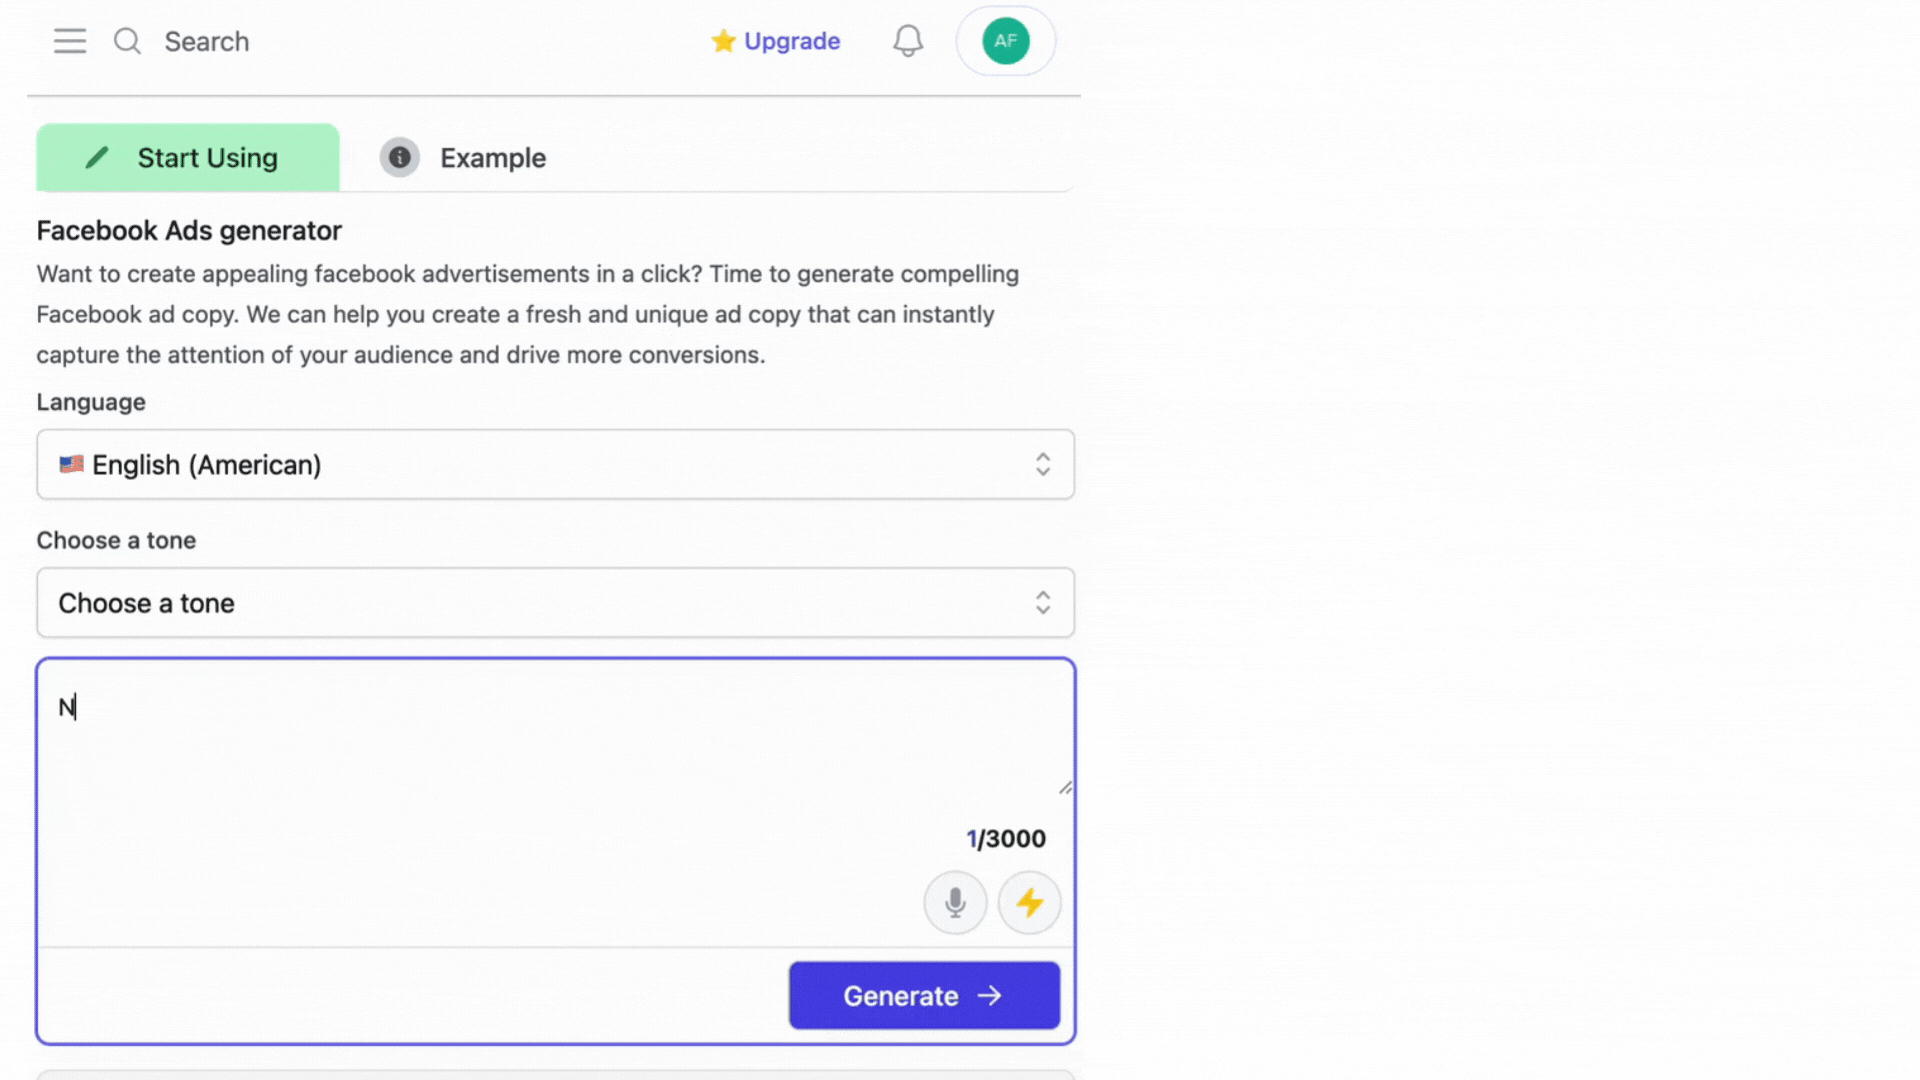Click the AF profile avatar
The width and height of the screenshot is (1920, 1080).
1005,41
